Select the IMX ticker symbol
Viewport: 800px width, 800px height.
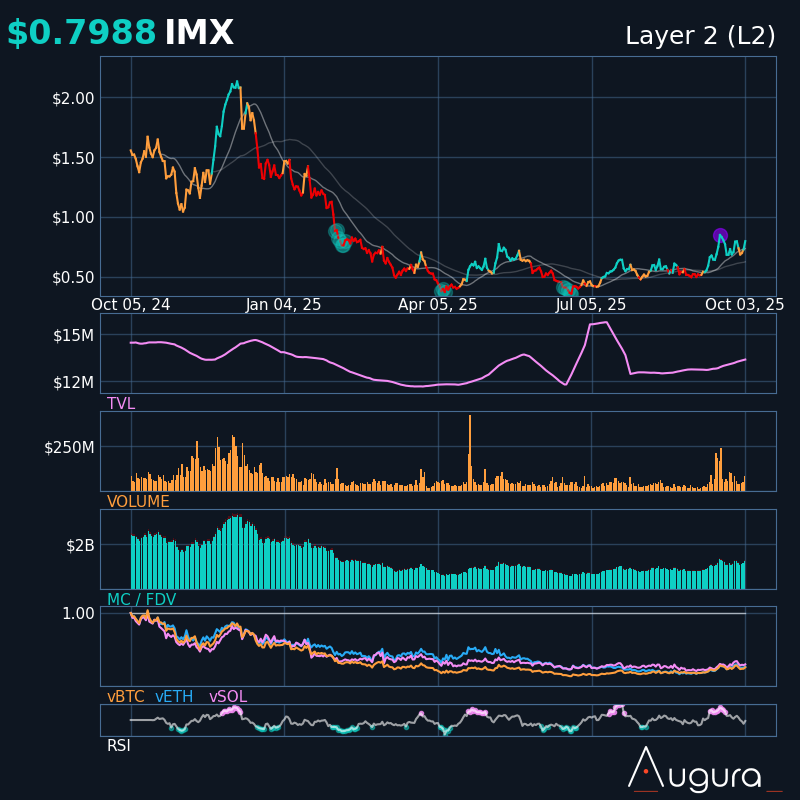pos(199,34)
